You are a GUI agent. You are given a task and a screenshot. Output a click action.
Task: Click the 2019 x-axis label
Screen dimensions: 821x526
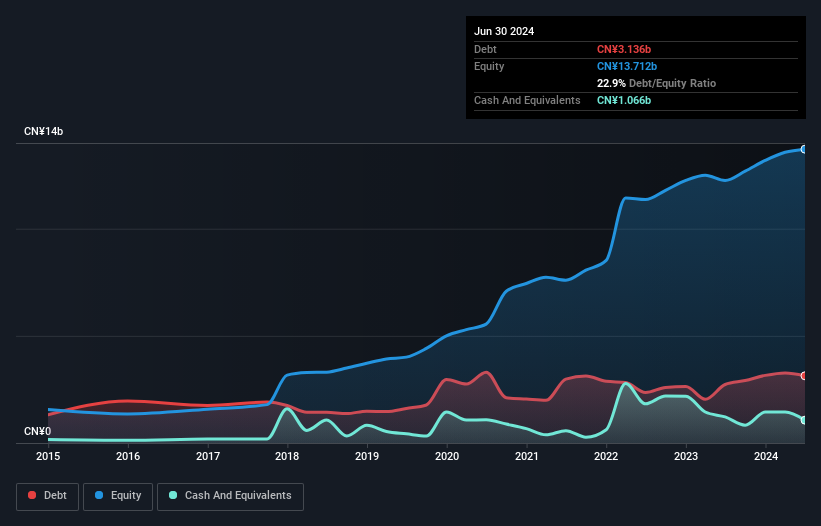point(367,456)
